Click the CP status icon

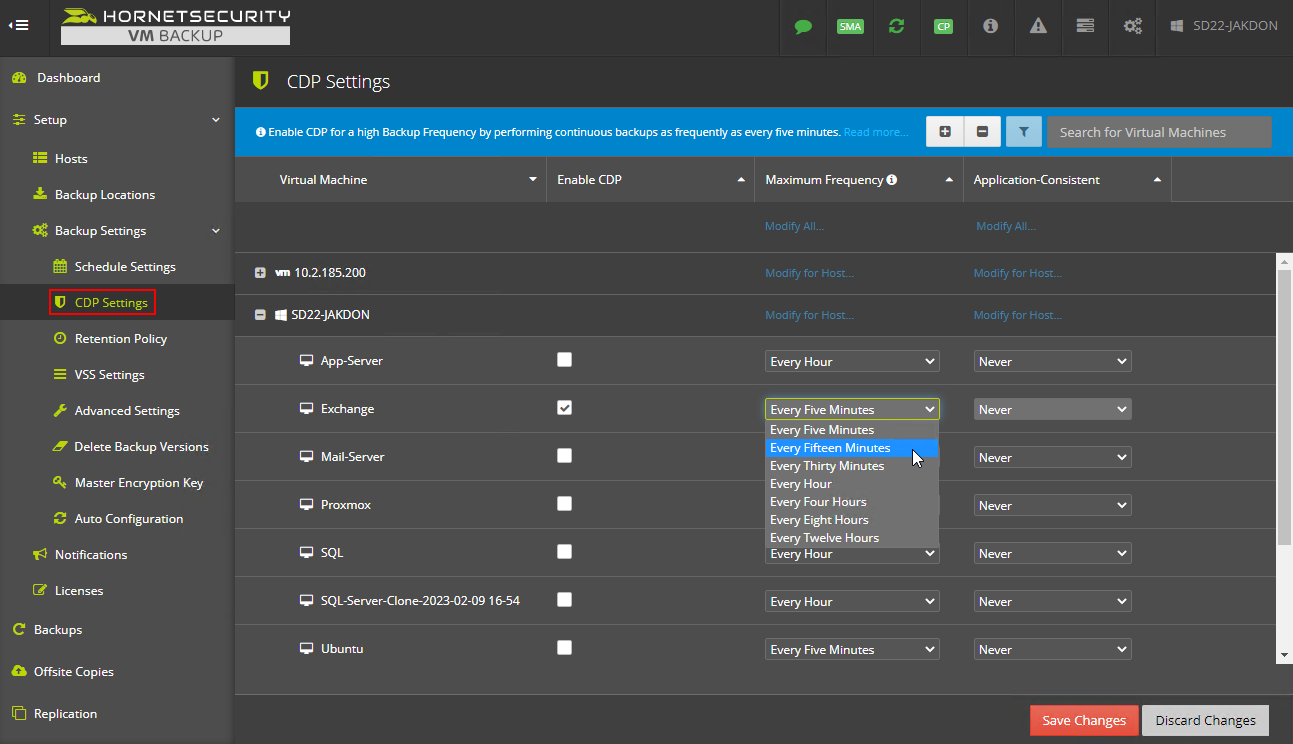pos(943,27)
